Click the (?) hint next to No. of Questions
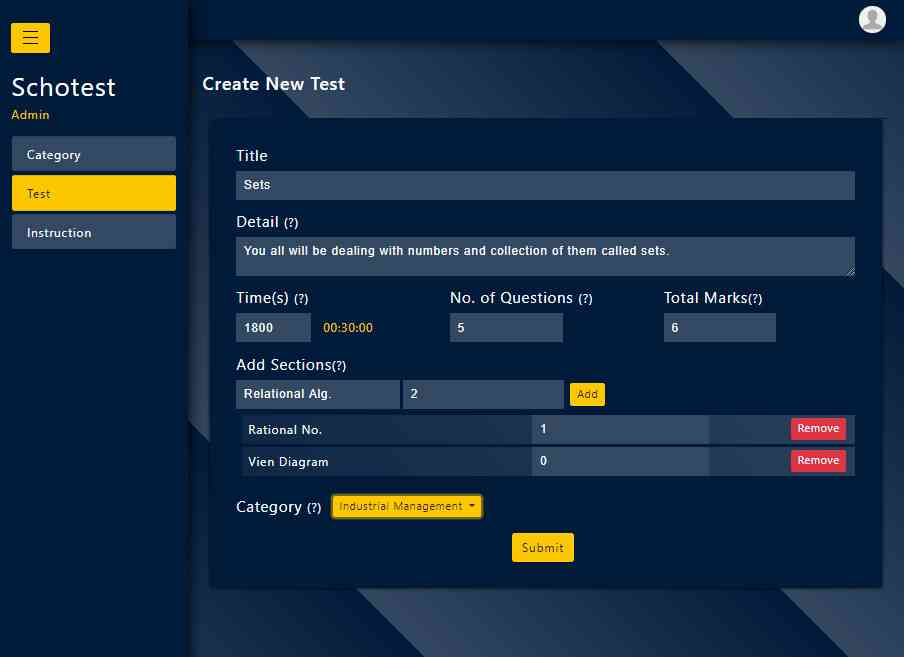 tap(585, 299)
